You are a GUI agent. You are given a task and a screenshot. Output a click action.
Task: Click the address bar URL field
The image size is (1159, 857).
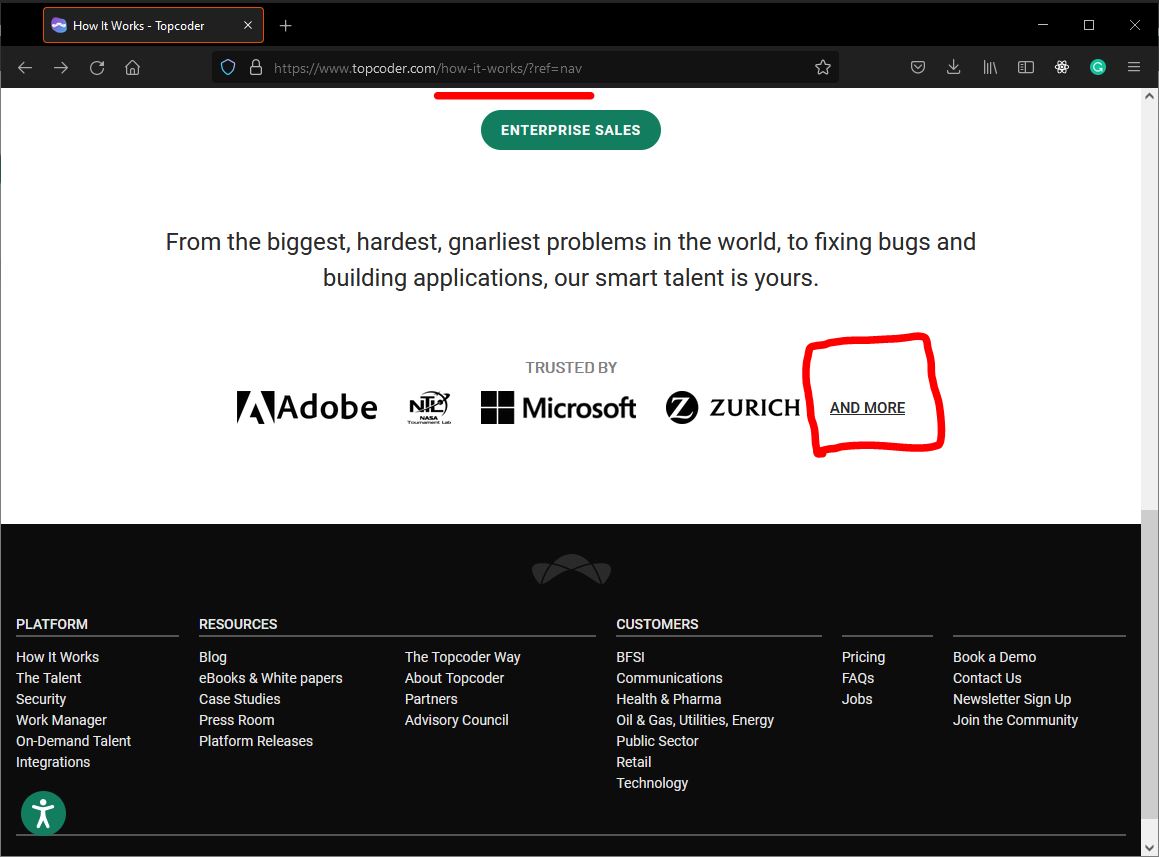click(x=525, y=68)
